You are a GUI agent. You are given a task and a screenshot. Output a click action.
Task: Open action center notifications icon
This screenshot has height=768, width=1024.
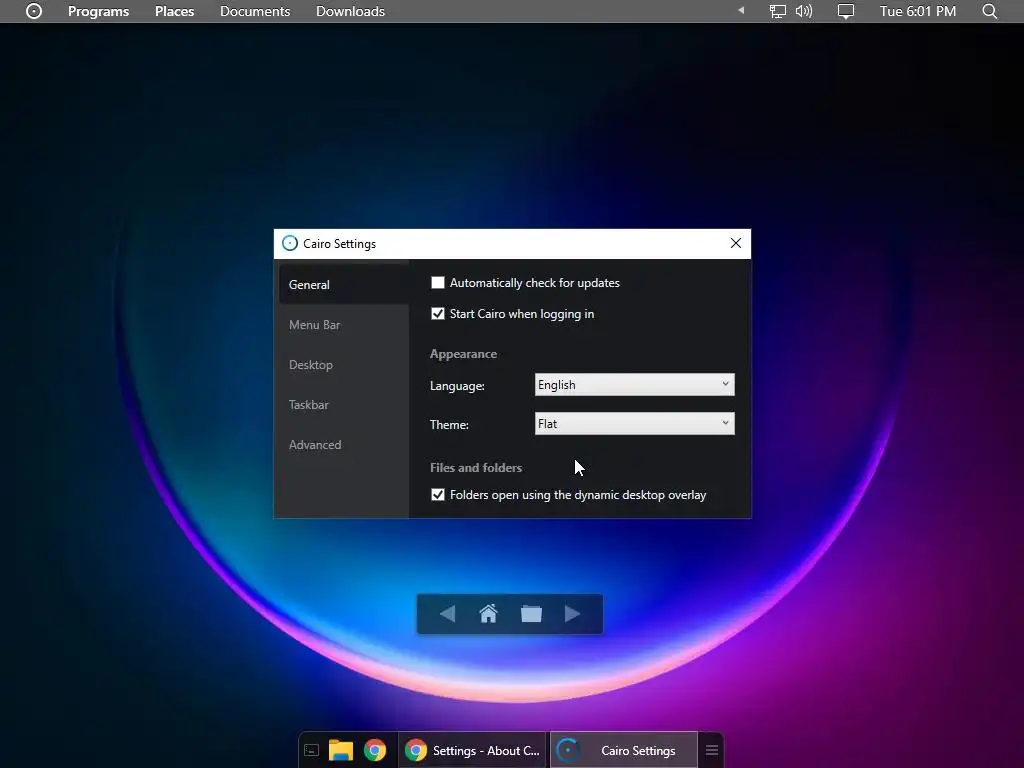tap(846, 11)
